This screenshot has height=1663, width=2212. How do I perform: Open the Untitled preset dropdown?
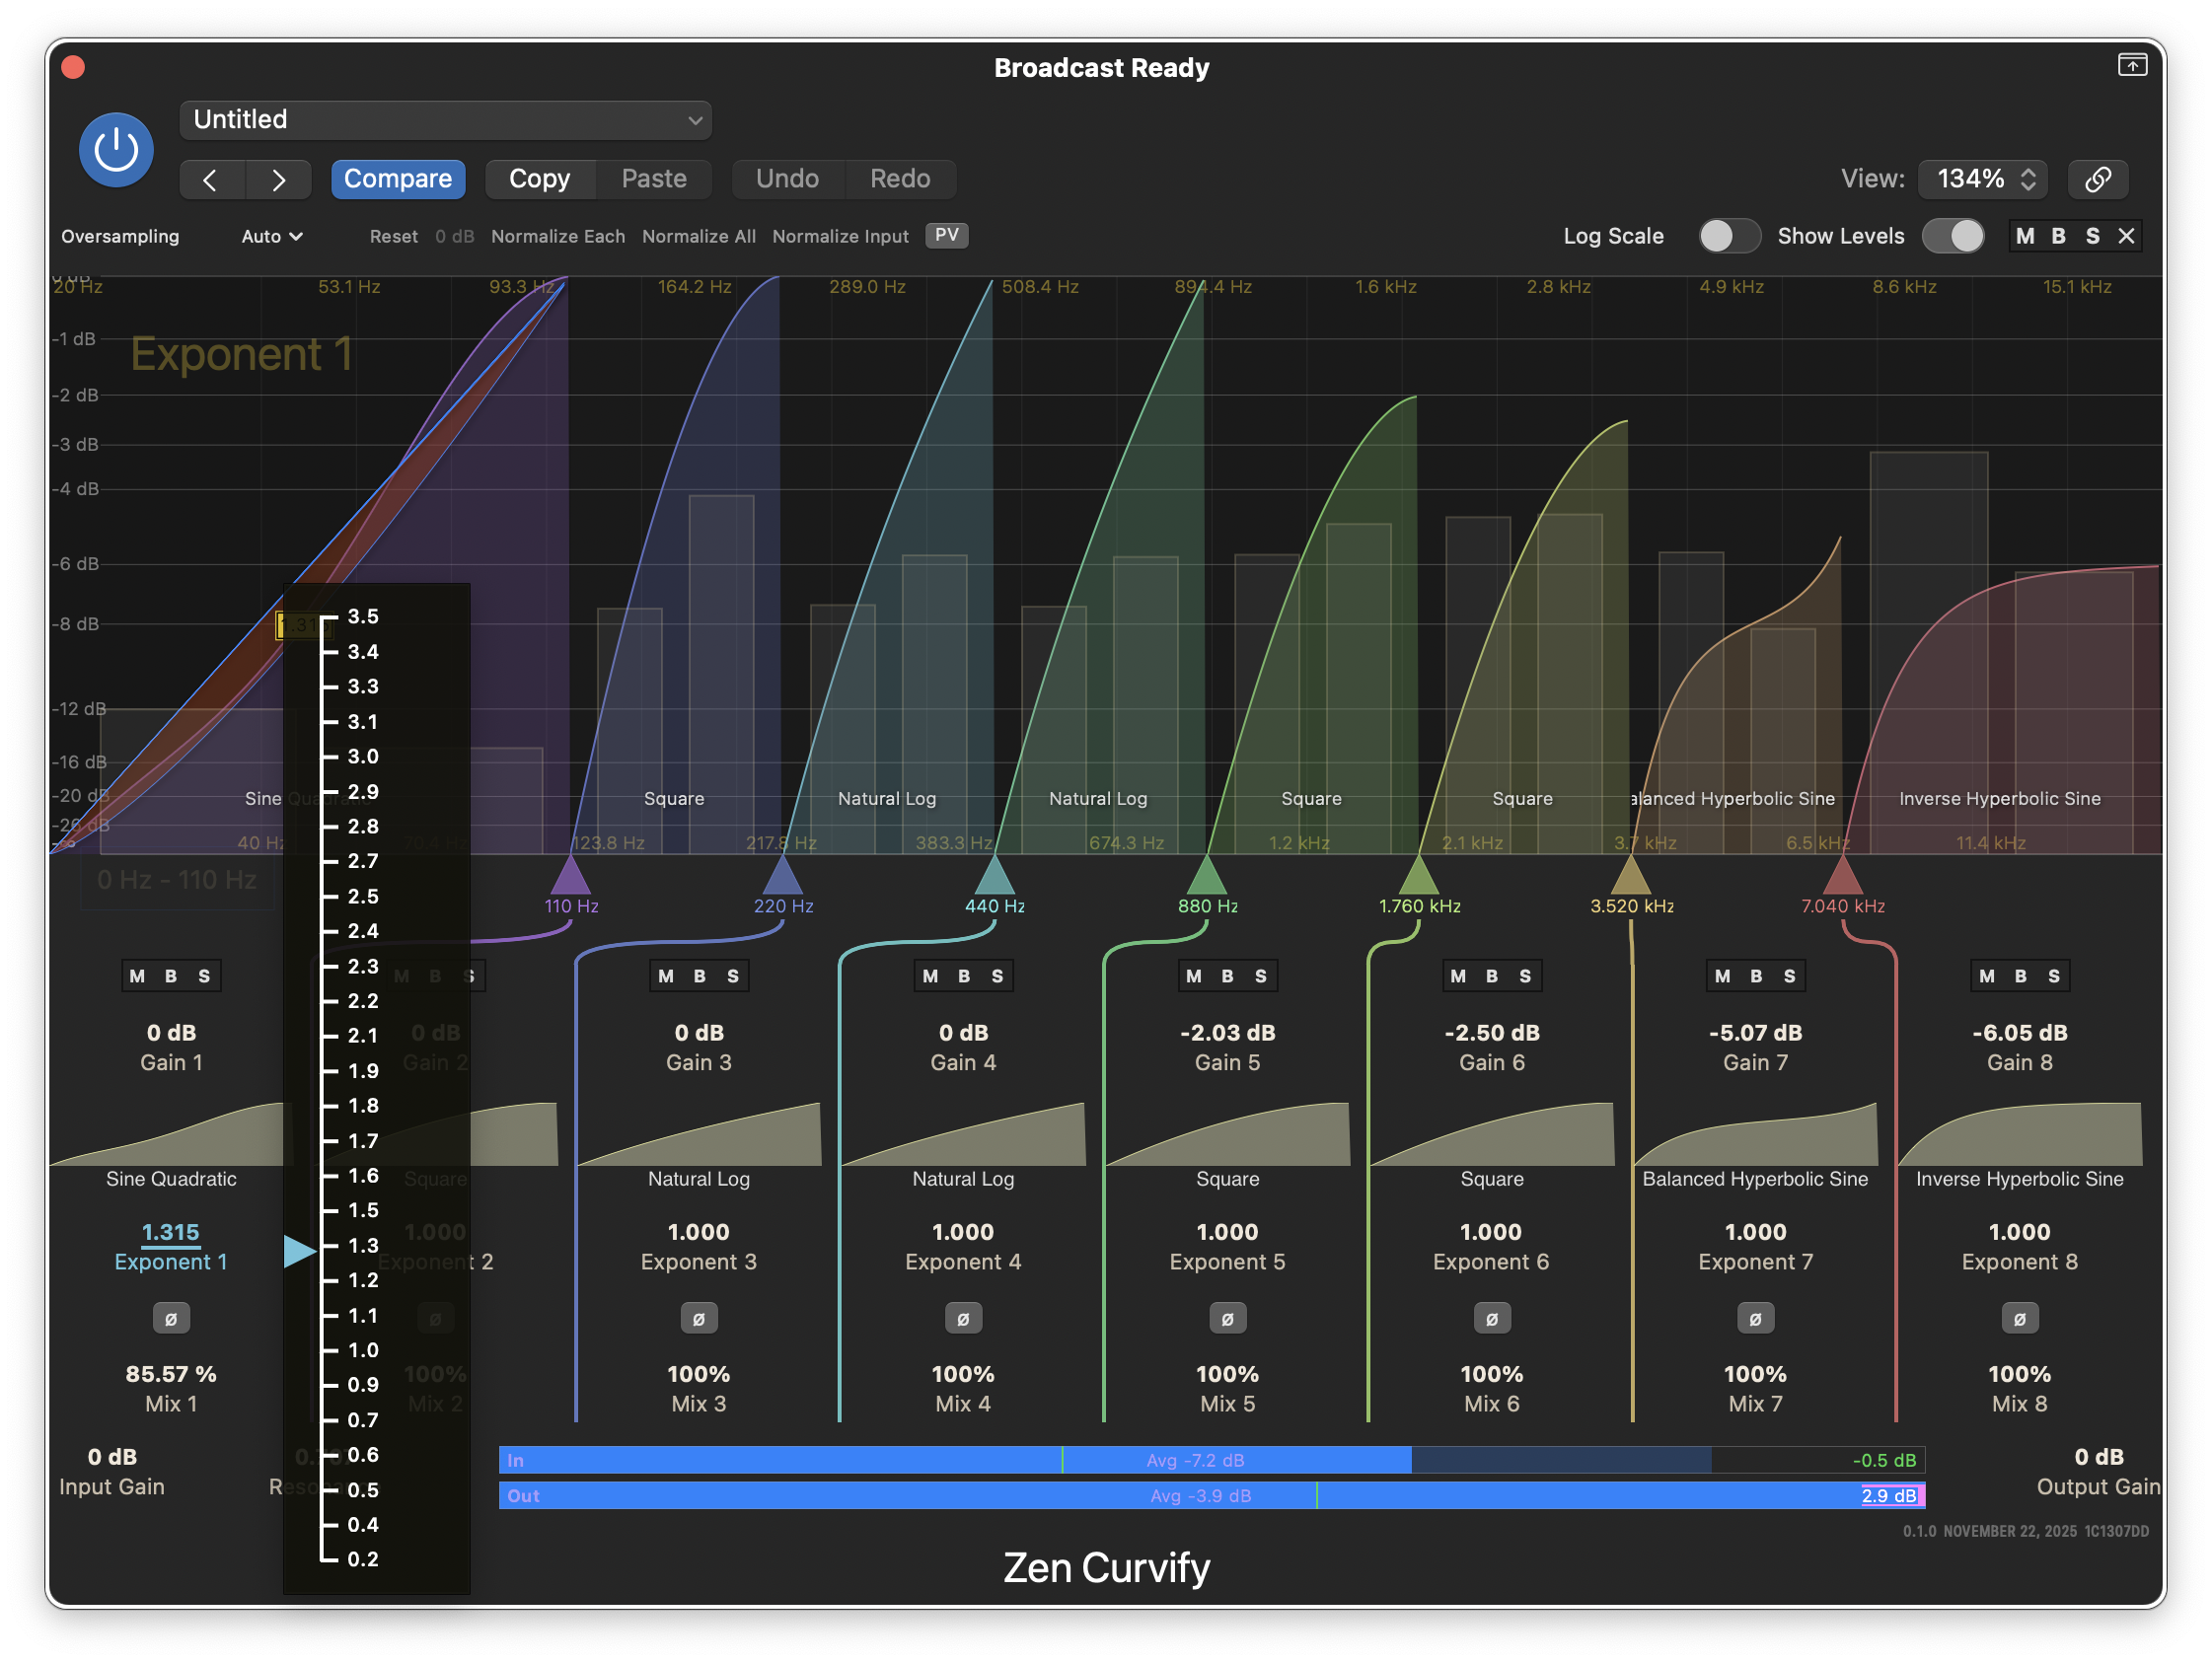(446, 120)
